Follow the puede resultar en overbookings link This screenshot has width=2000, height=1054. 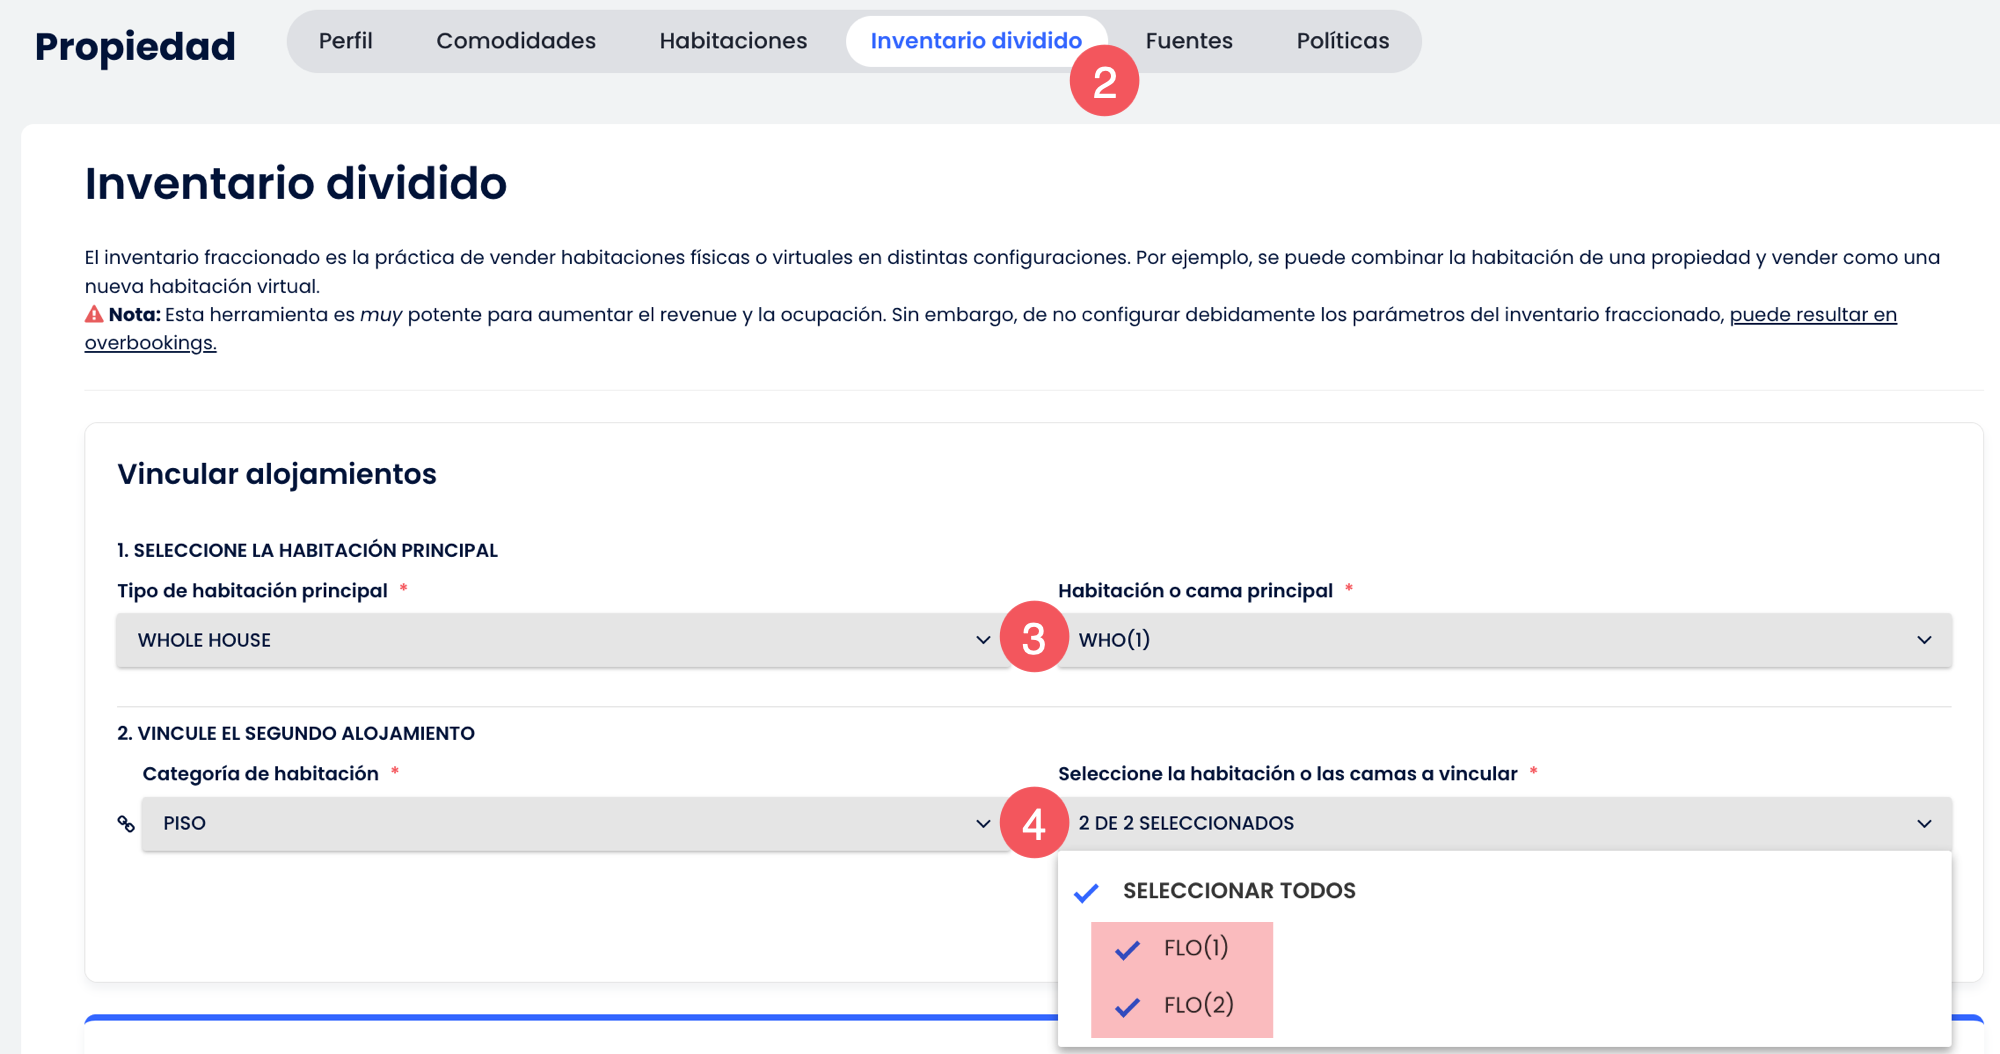1812,315
